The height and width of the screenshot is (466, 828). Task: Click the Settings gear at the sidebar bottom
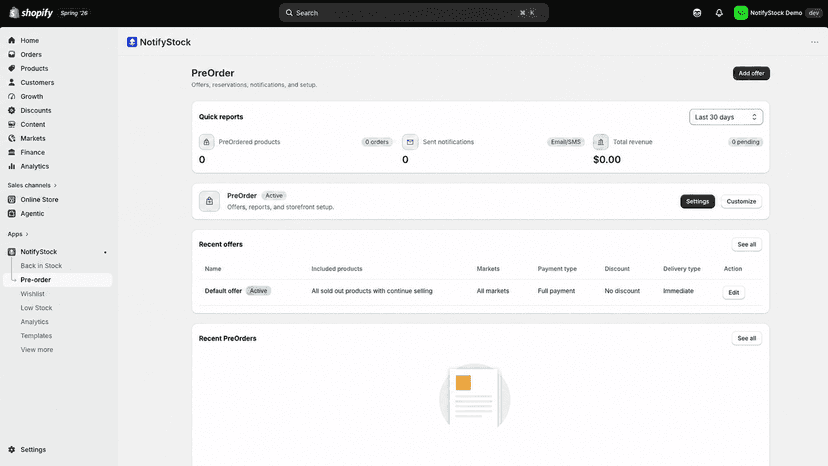coord(12,450)
